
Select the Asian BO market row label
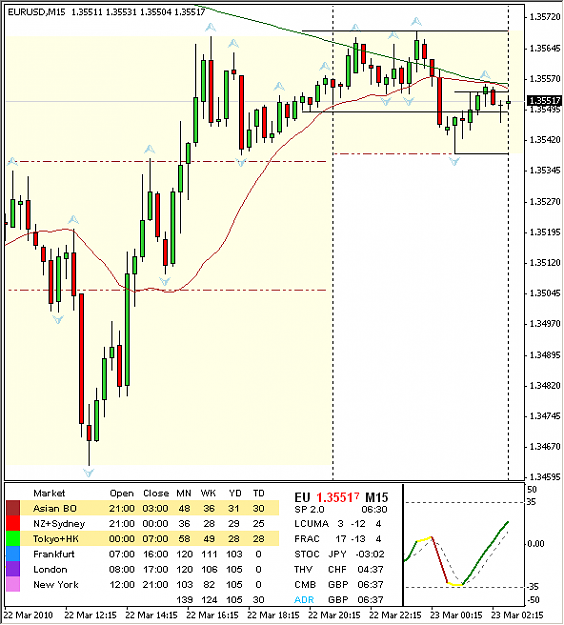coord(55,509)
